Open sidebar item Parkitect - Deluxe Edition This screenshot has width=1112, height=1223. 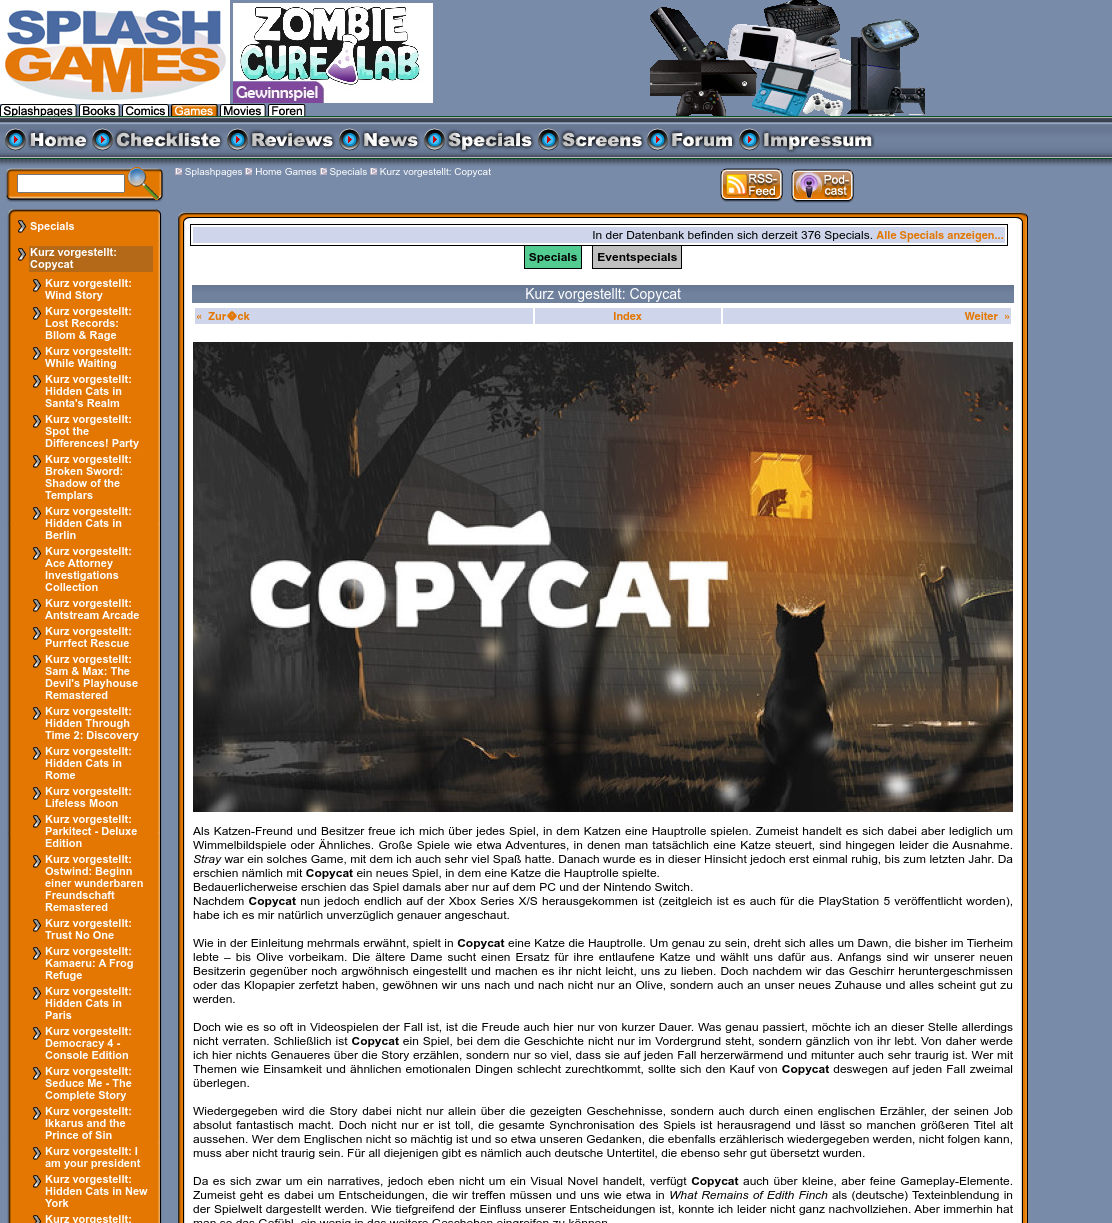(x=91, y=831)
